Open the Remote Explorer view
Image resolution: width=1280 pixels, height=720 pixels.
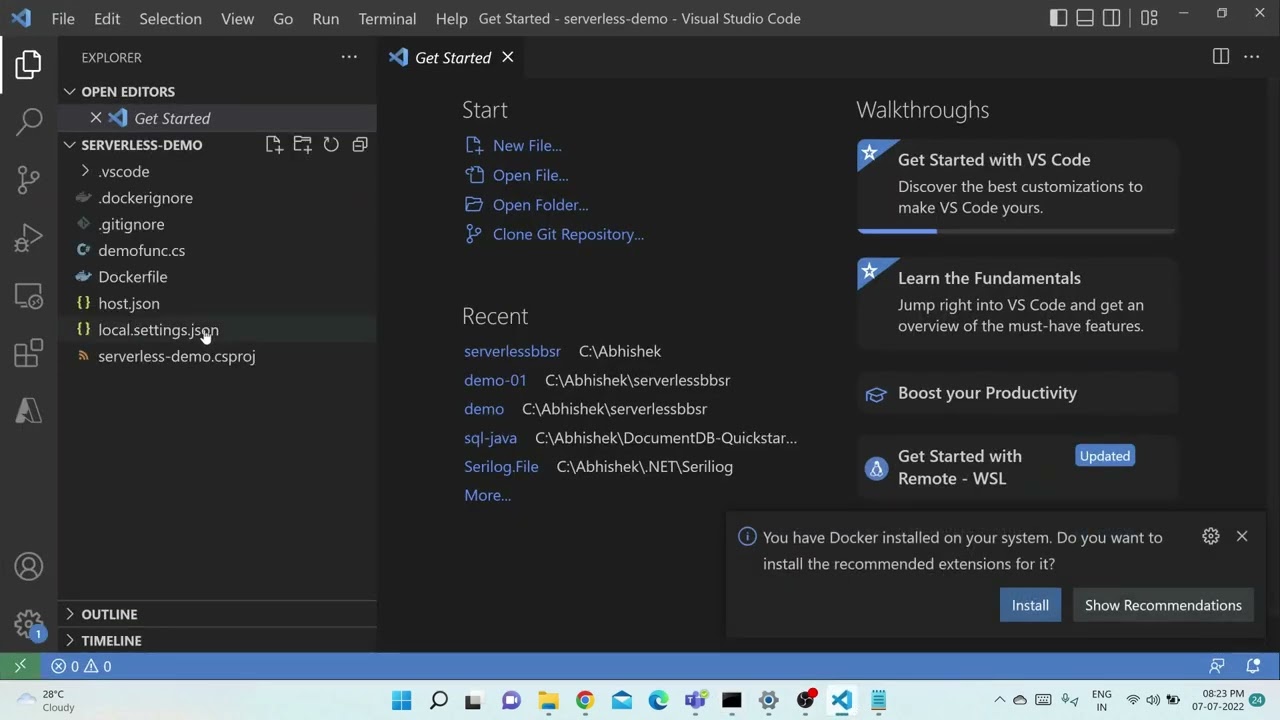click(29, 296)
